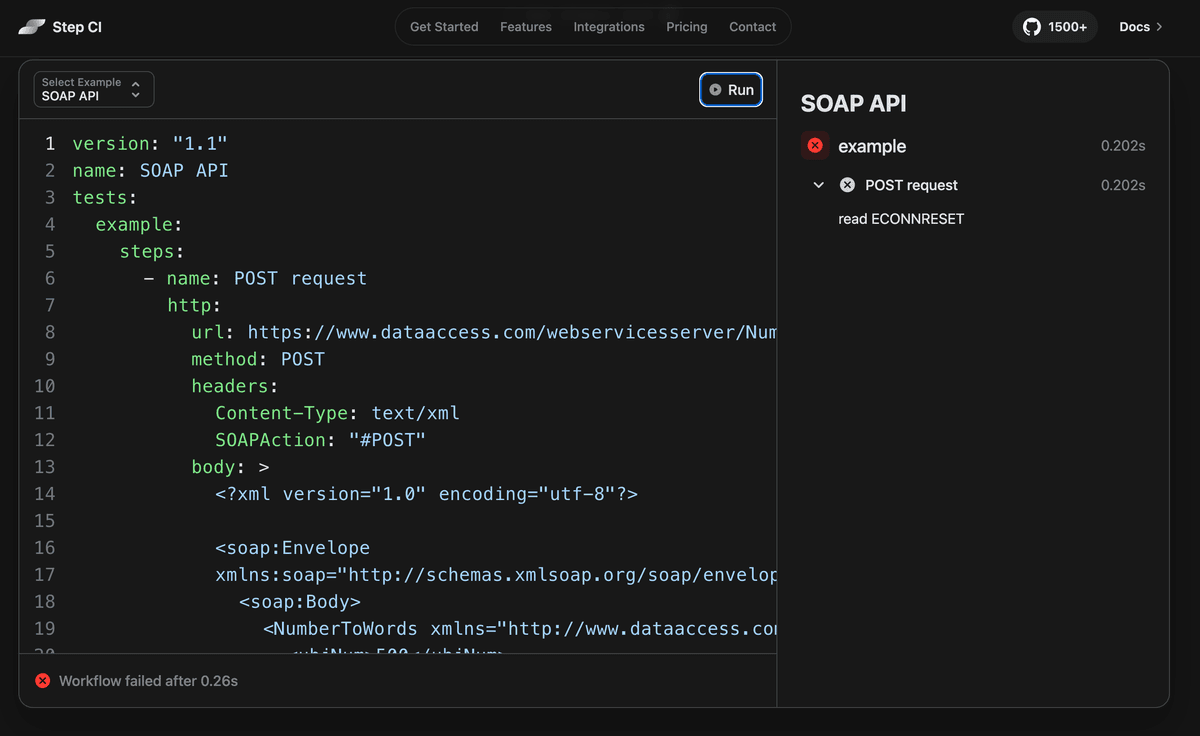The width and height of the screenshot is (1200, 736).
Task: Click the red workflow failed status icon
Action: (43, 681)
